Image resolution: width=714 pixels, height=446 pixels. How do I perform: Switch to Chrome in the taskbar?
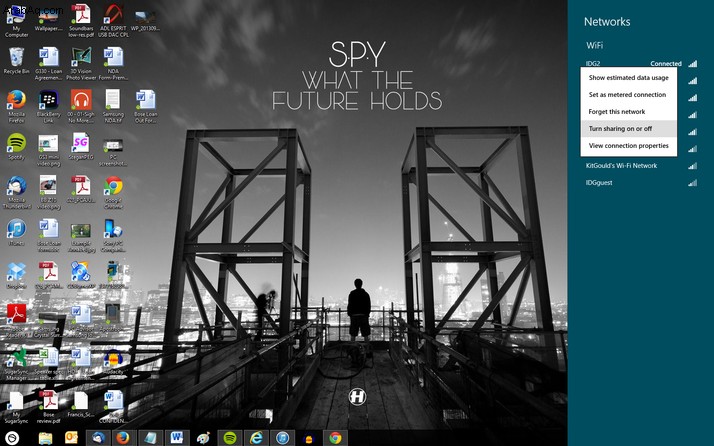click(x=336, y=438)
